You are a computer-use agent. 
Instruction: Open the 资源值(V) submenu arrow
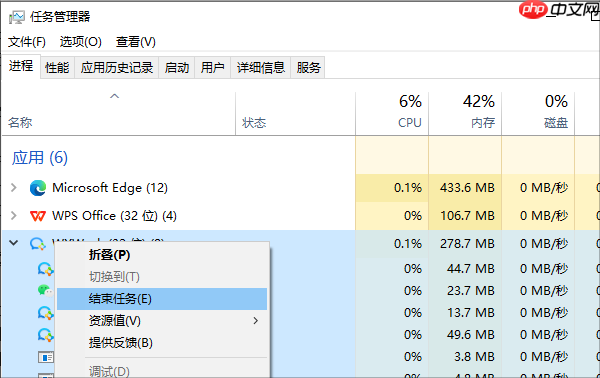256,321
